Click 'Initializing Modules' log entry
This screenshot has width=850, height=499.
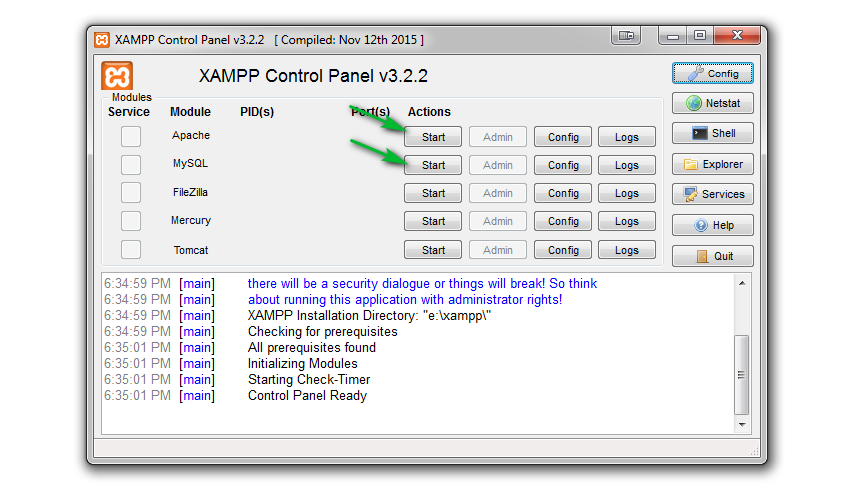click(x=302, y=364)
